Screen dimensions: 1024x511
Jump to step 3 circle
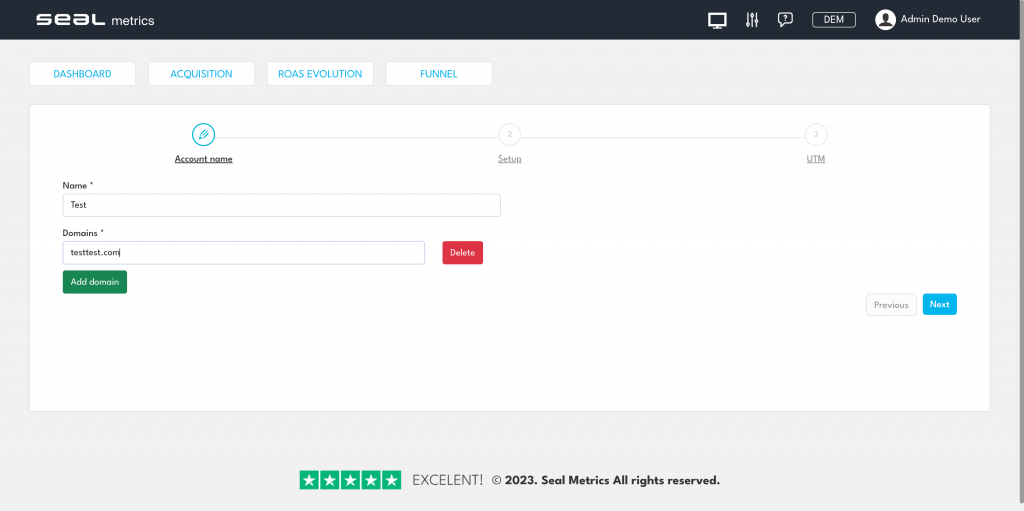point(816,134)
